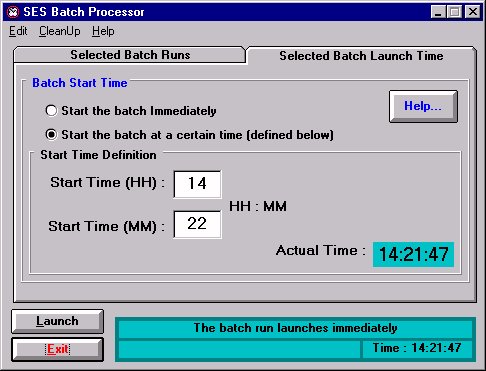
Task: Select Start the batch at a certain time
Action: [x=190, y=135]
